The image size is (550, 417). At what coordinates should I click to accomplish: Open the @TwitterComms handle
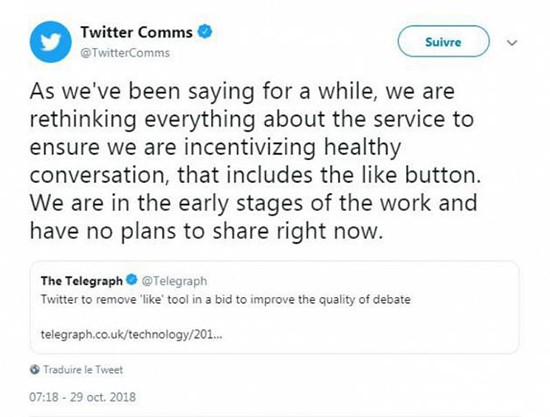click(125, 53)
